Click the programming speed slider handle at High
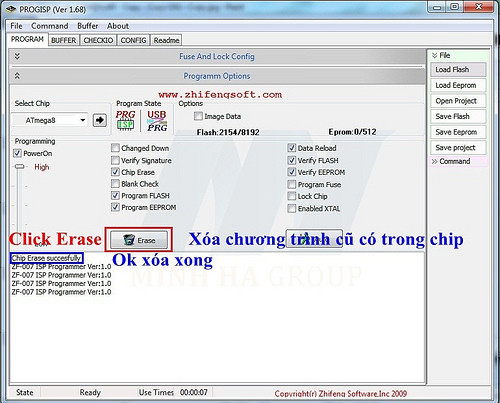The image size is (500, 403). pos(20,166)
